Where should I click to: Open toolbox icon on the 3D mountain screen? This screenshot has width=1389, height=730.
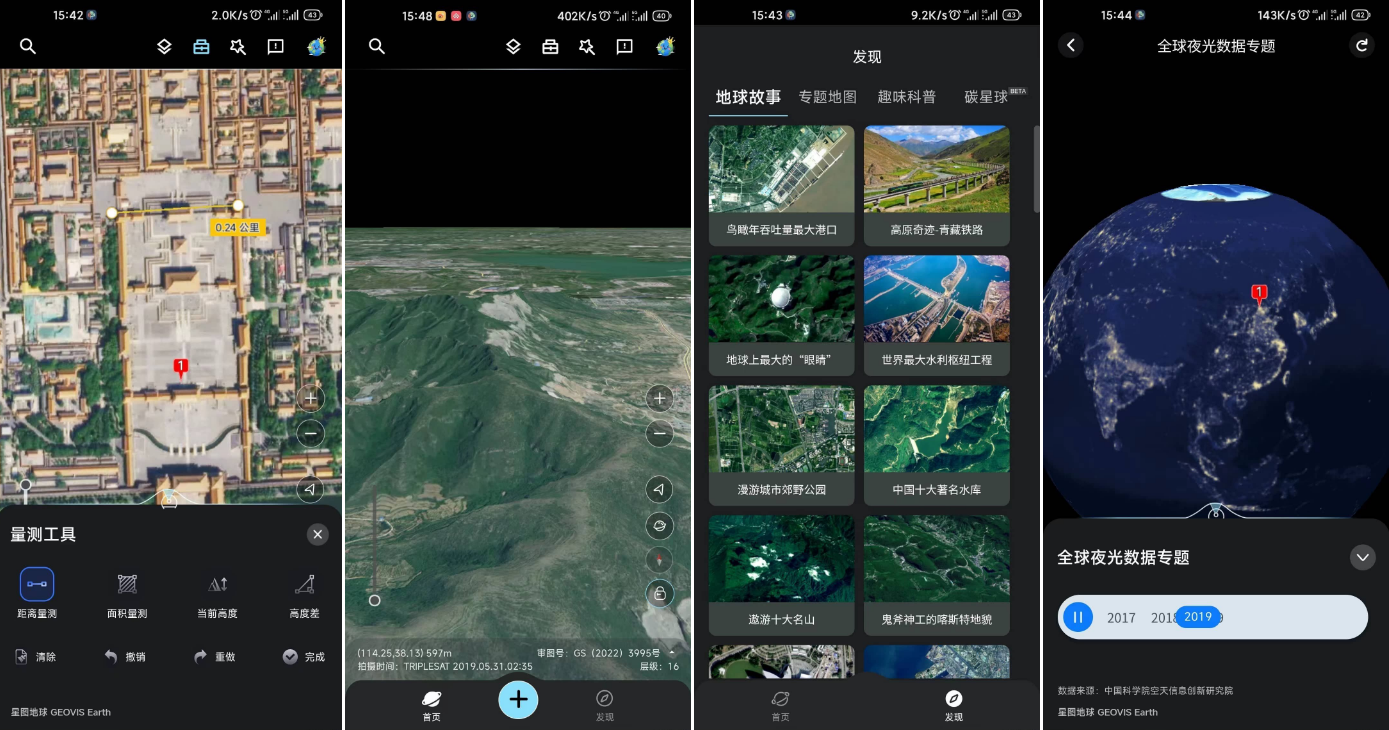point(550,46)
